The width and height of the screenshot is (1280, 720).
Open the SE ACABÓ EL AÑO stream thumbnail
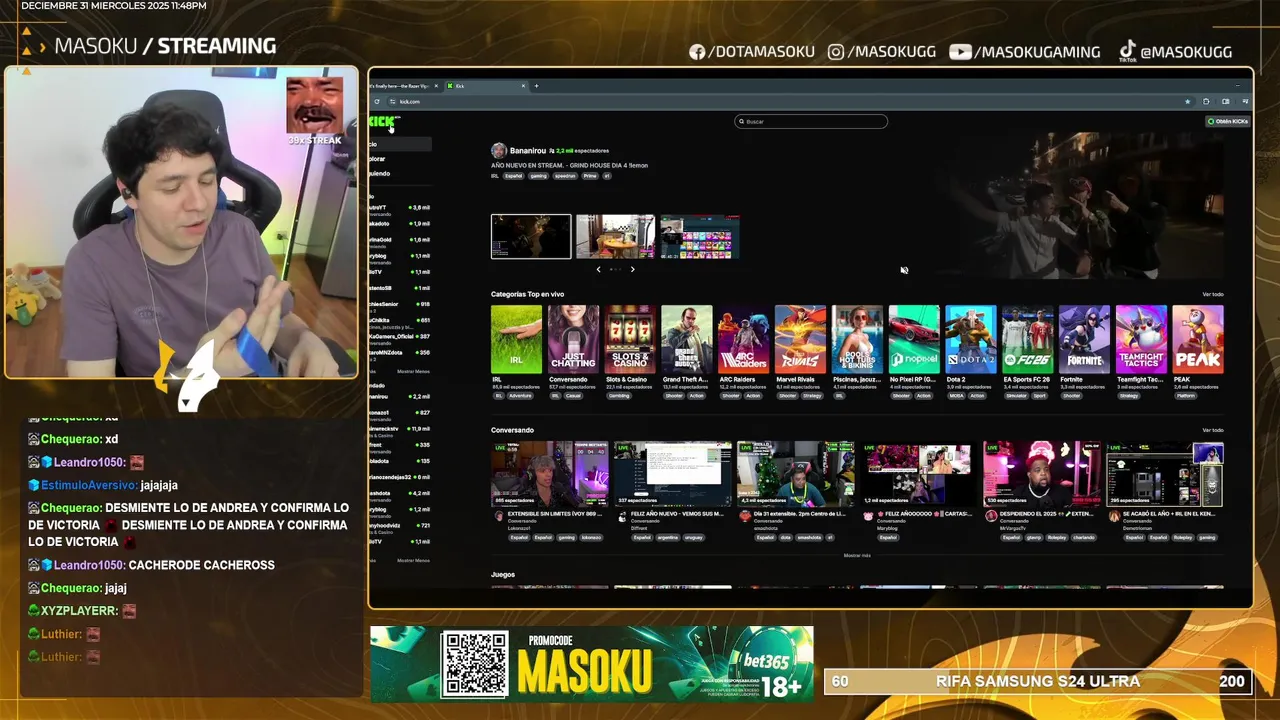1165,474
